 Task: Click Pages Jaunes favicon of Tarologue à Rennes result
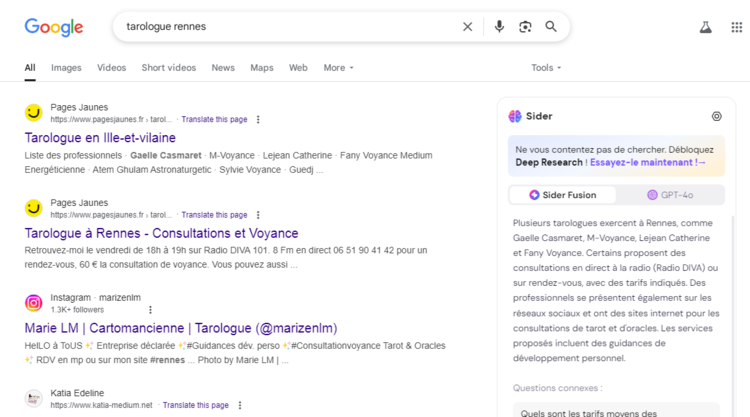click(33, 208)
